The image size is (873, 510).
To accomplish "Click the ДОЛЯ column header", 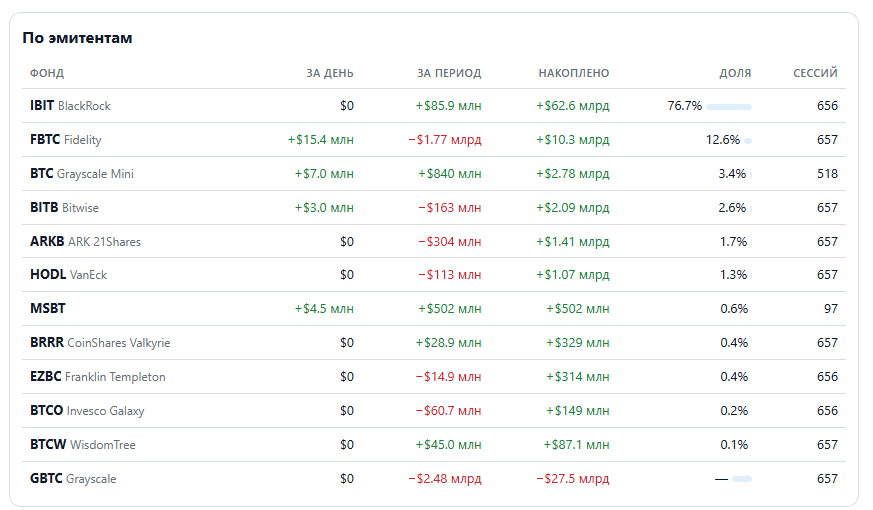I will pyautogui.click(x=735, y=73).
